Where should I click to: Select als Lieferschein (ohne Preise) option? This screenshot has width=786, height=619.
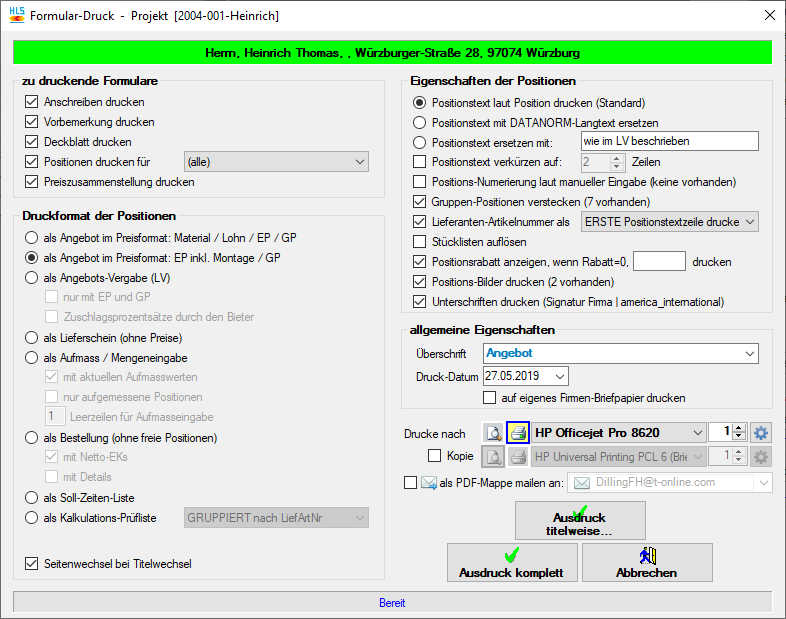(32, 338)
